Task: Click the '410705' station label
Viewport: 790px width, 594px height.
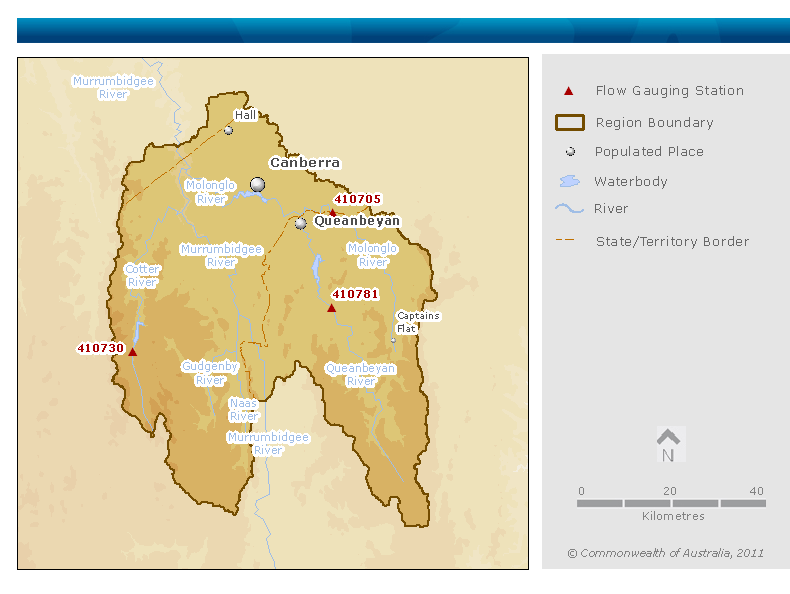Action: [358, 199]
